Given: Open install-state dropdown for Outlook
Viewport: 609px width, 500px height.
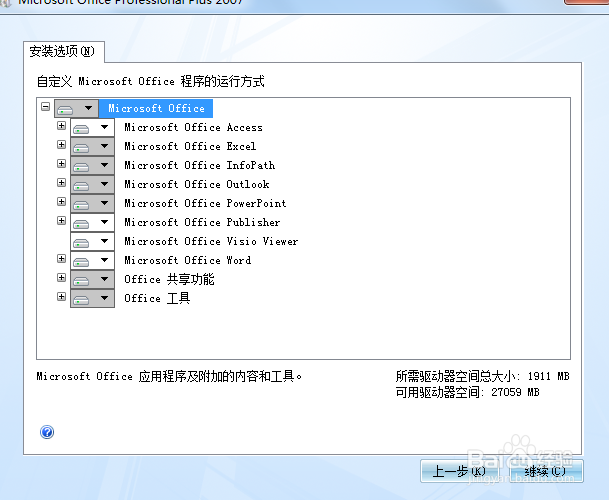Looking at the screenshot, I should (92, 185).
